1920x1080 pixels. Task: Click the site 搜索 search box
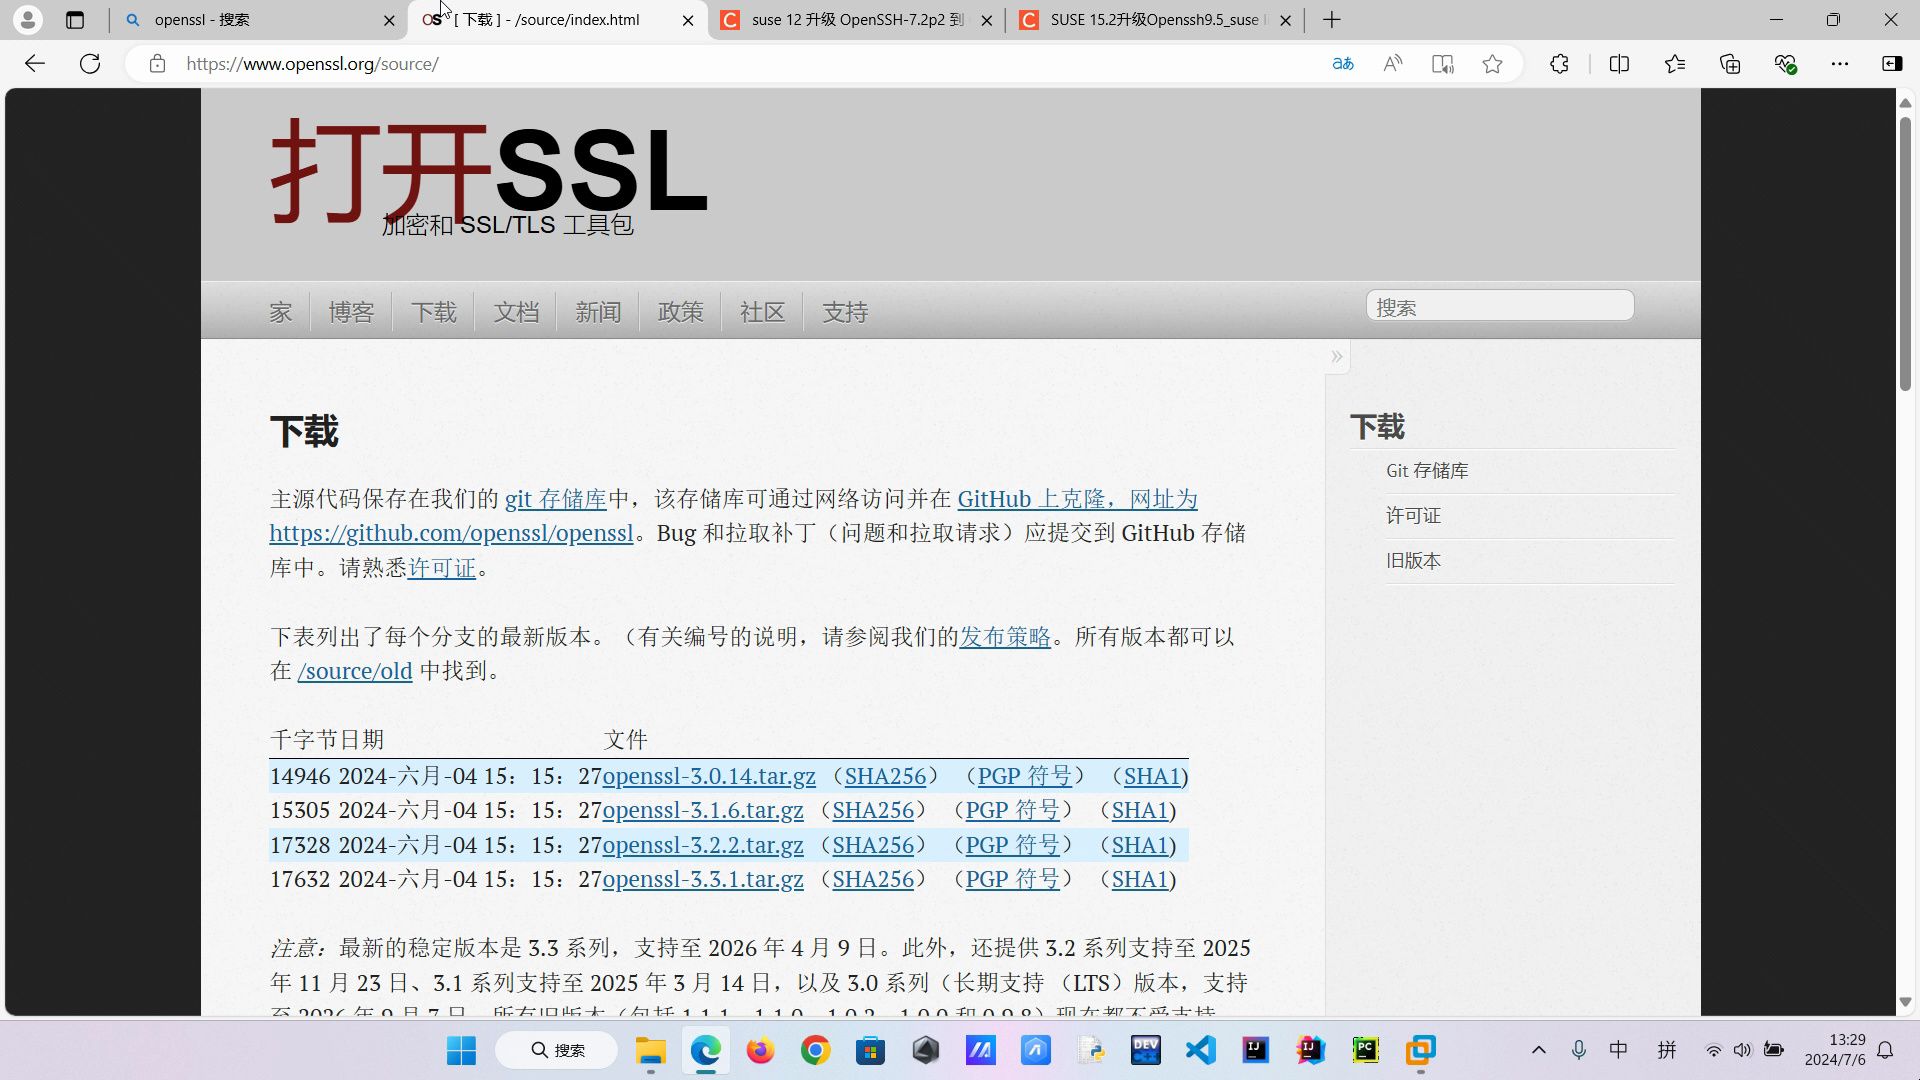click(1500, 306)
